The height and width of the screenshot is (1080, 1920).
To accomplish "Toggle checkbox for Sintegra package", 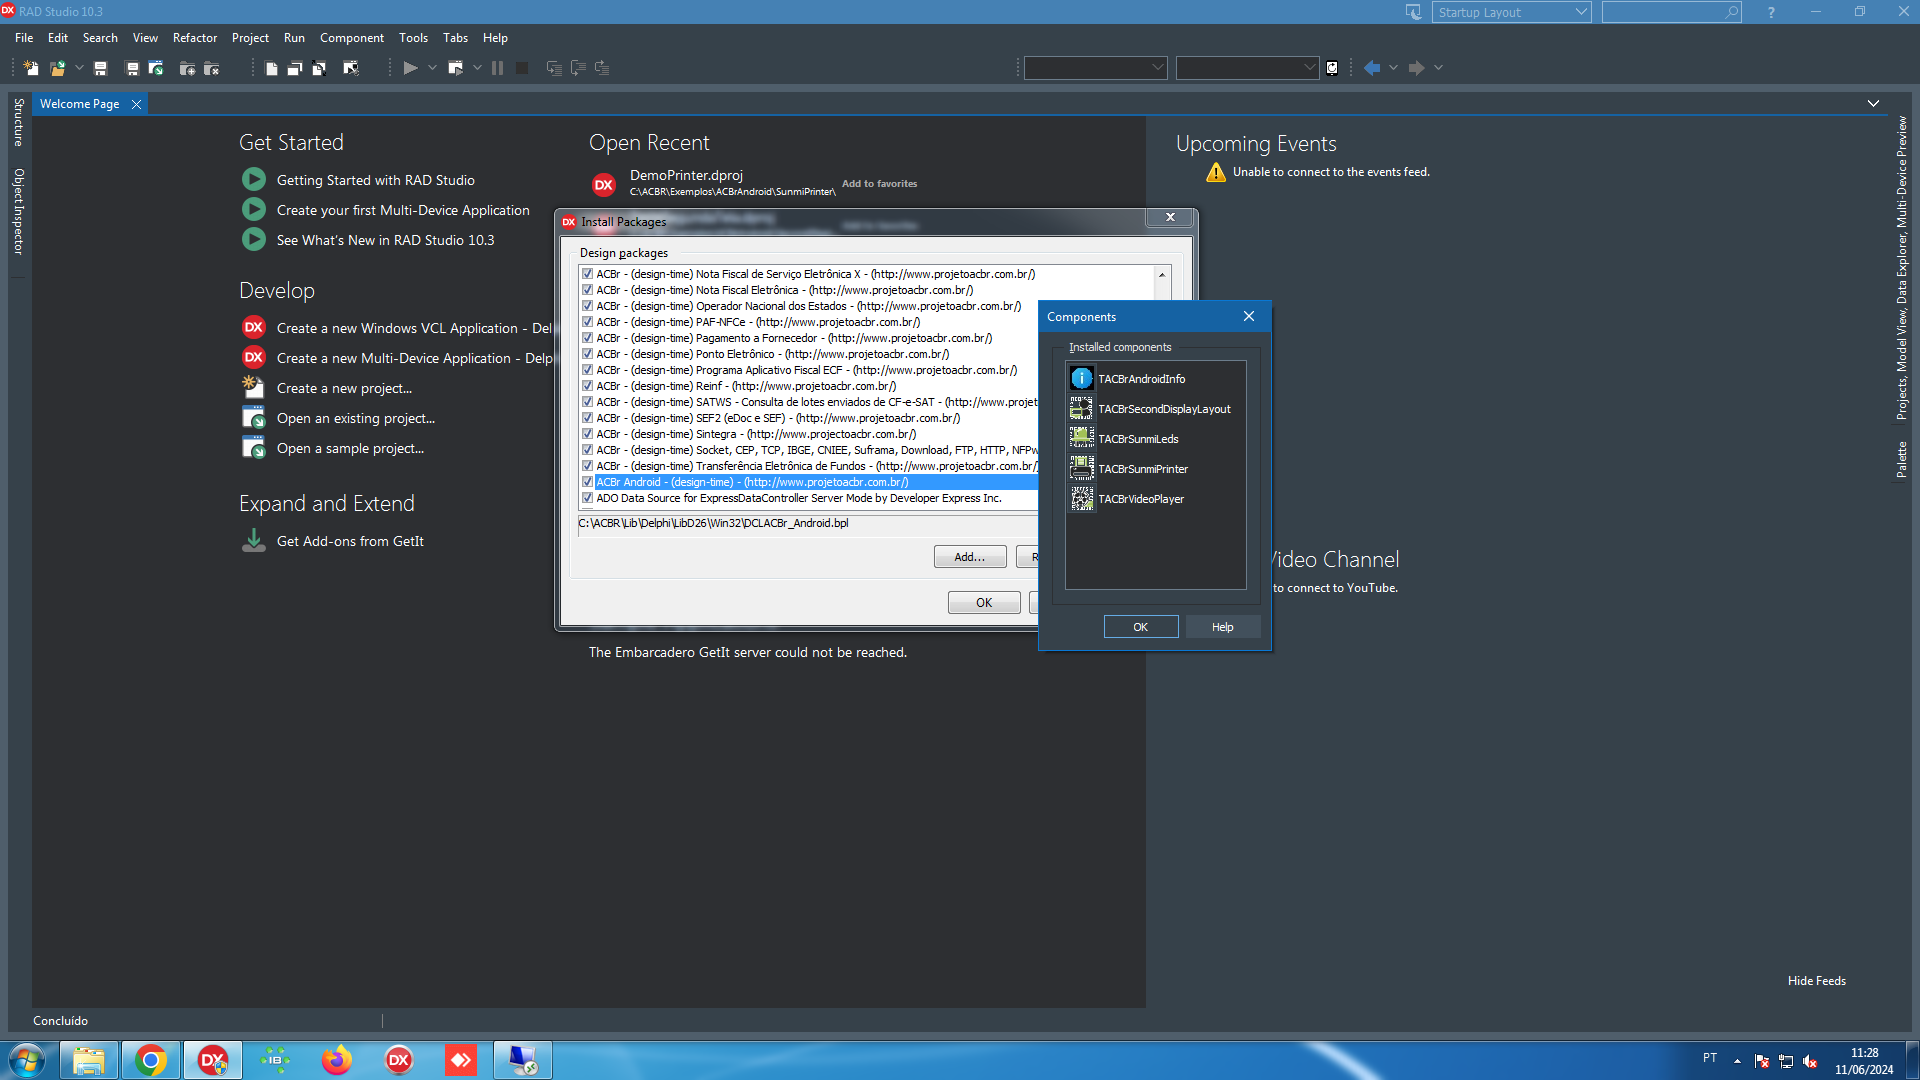I will click(x=588, y=434).
